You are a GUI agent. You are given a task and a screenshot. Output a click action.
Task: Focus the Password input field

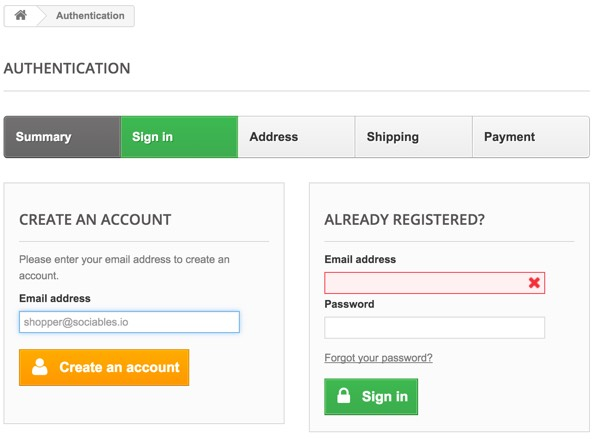coord(434,328)
